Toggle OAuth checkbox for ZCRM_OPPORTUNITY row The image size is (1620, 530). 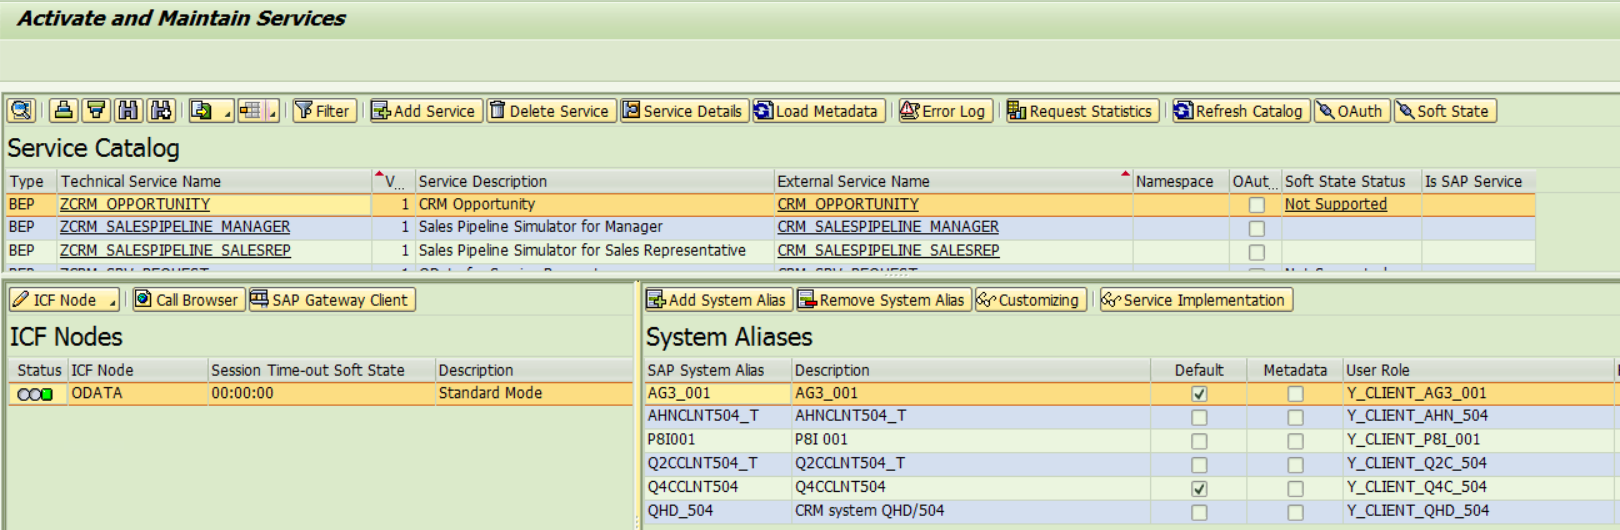[x=1257, y=205]
